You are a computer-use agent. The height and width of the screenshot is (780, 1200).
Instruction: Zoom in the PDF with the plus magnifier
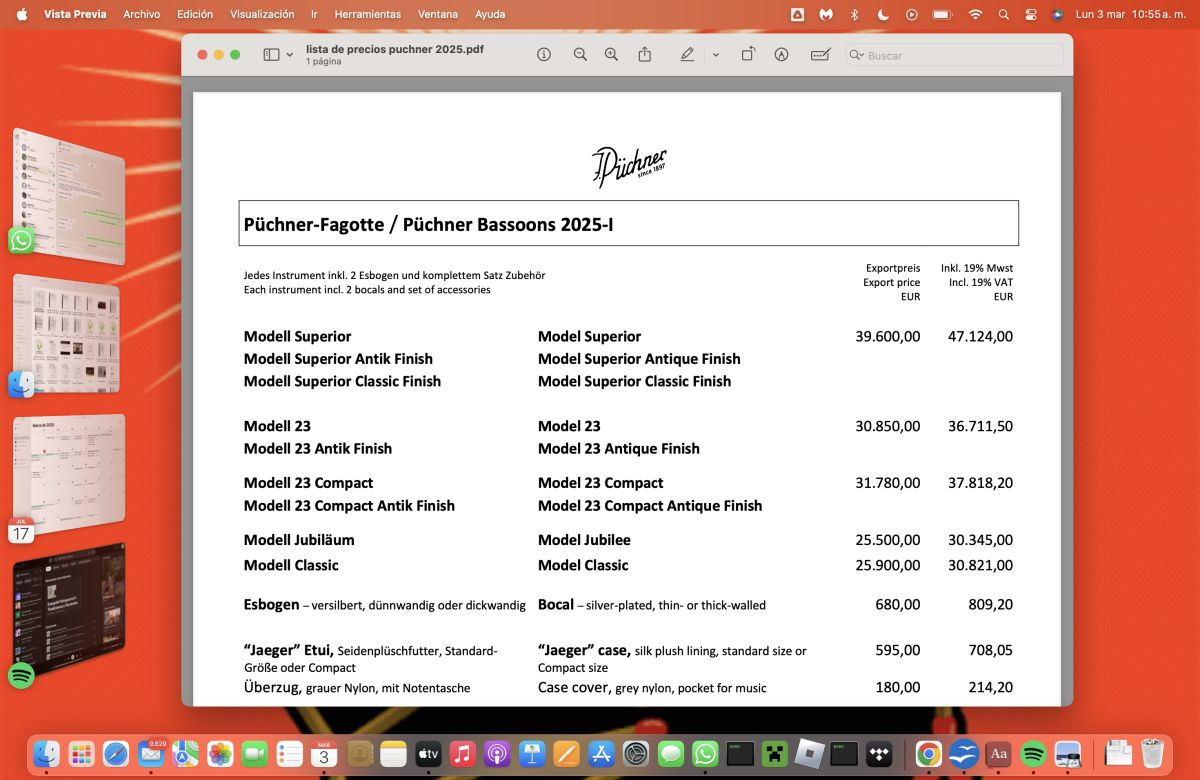(611, 55)
